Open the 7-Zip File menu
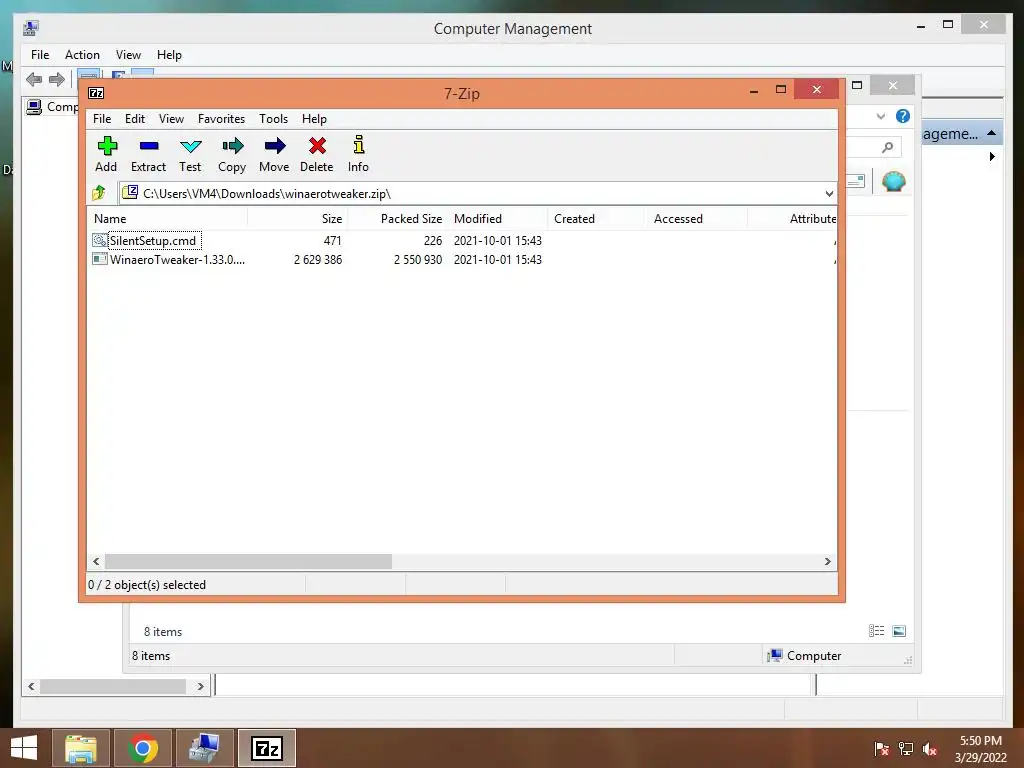This screenshot has height=768, width=1024. (102, 119)
